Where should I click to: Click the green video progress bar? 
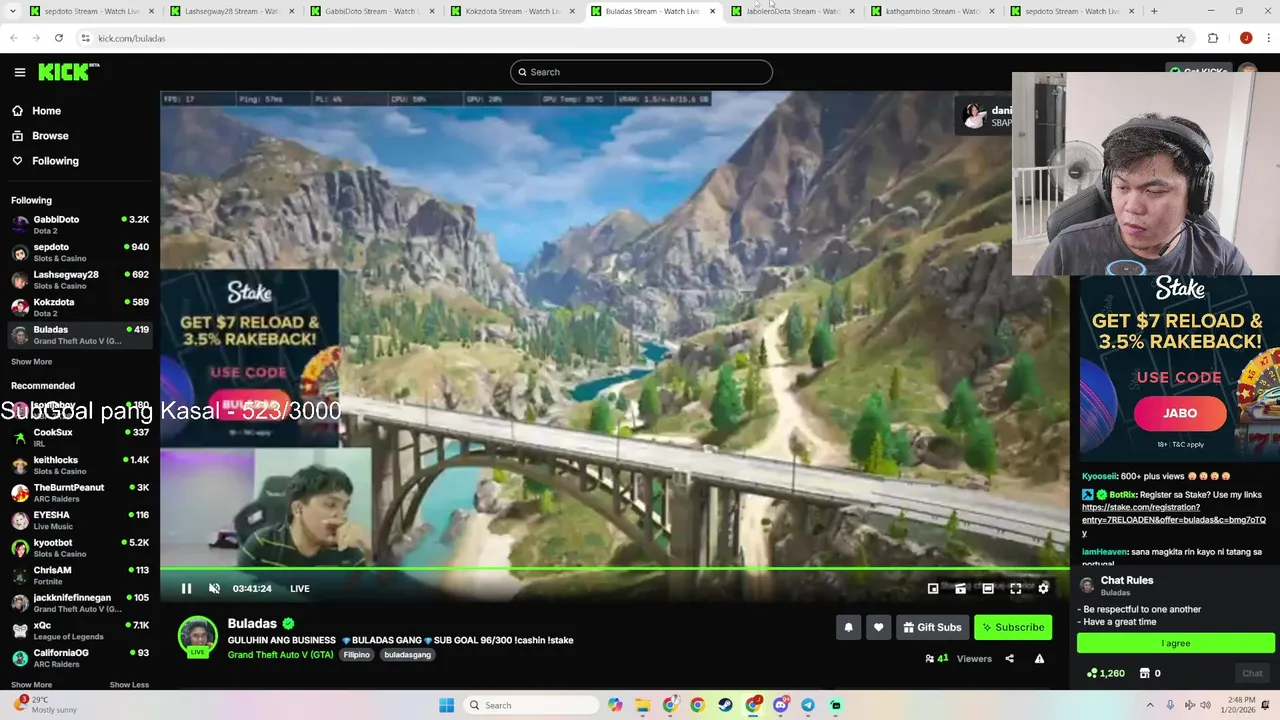(614, 569)
